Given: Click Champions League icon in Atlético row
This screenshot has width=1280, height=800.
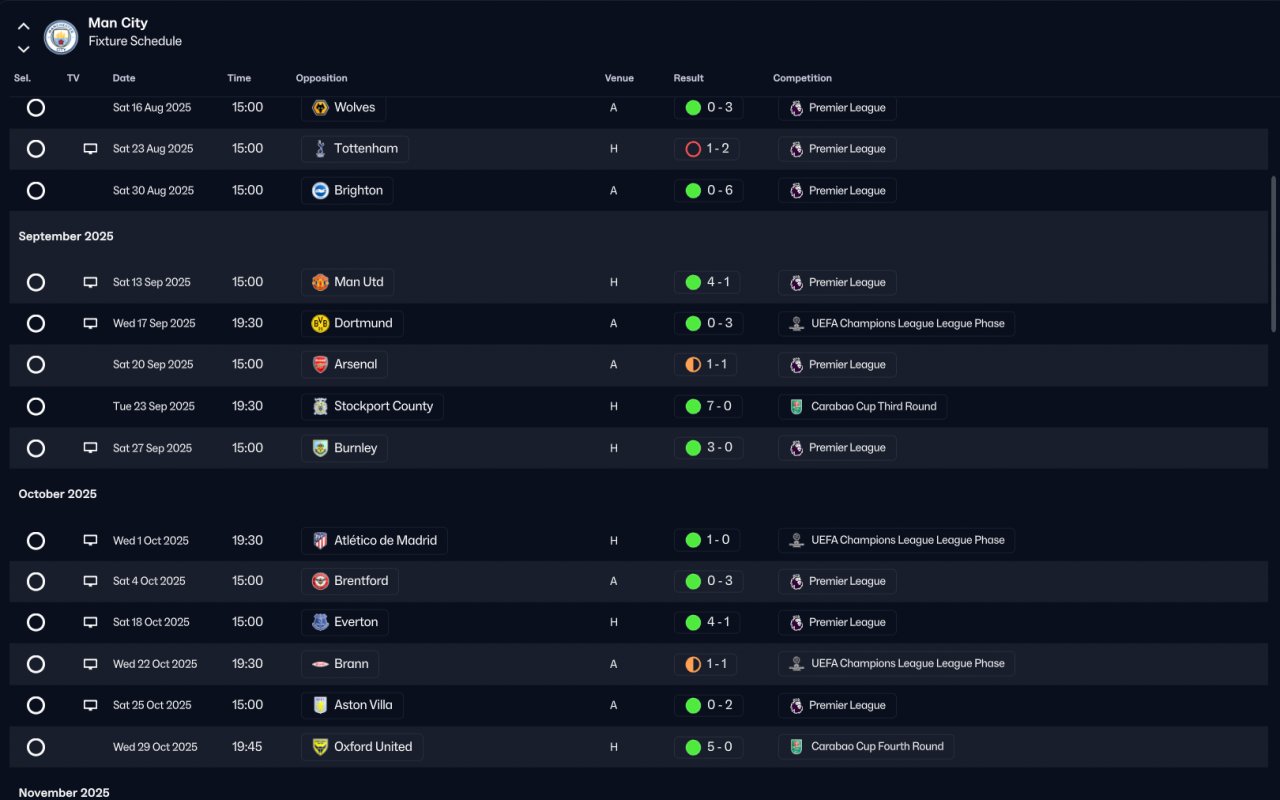Looking at the screenshot, I should (796, 541).
